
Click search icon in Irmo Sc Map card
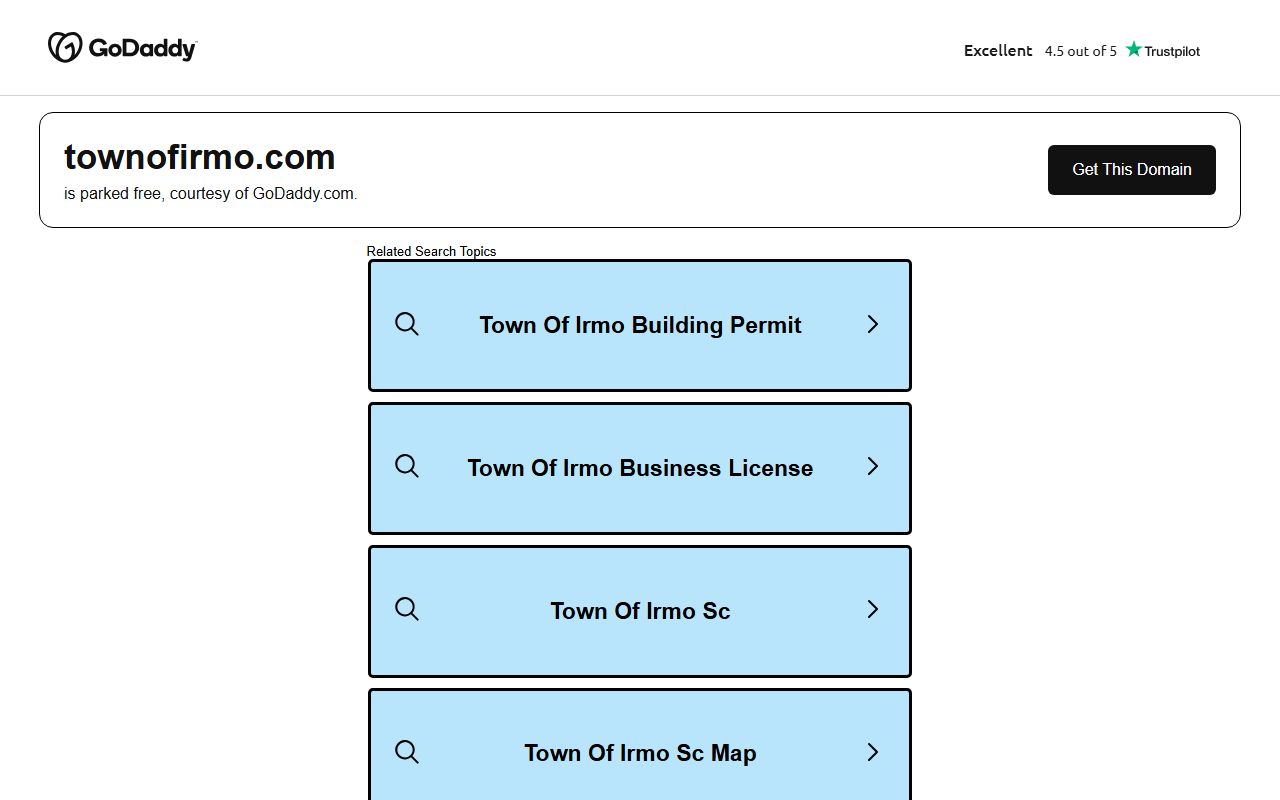407,752
